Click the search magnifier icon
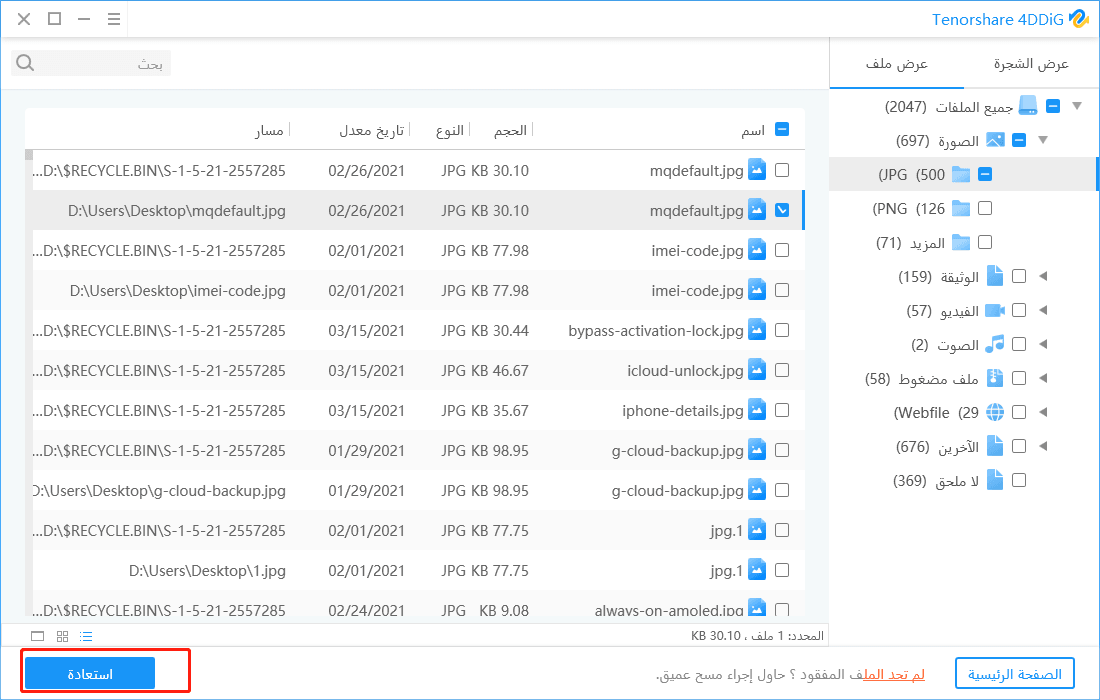 point(25,64)
